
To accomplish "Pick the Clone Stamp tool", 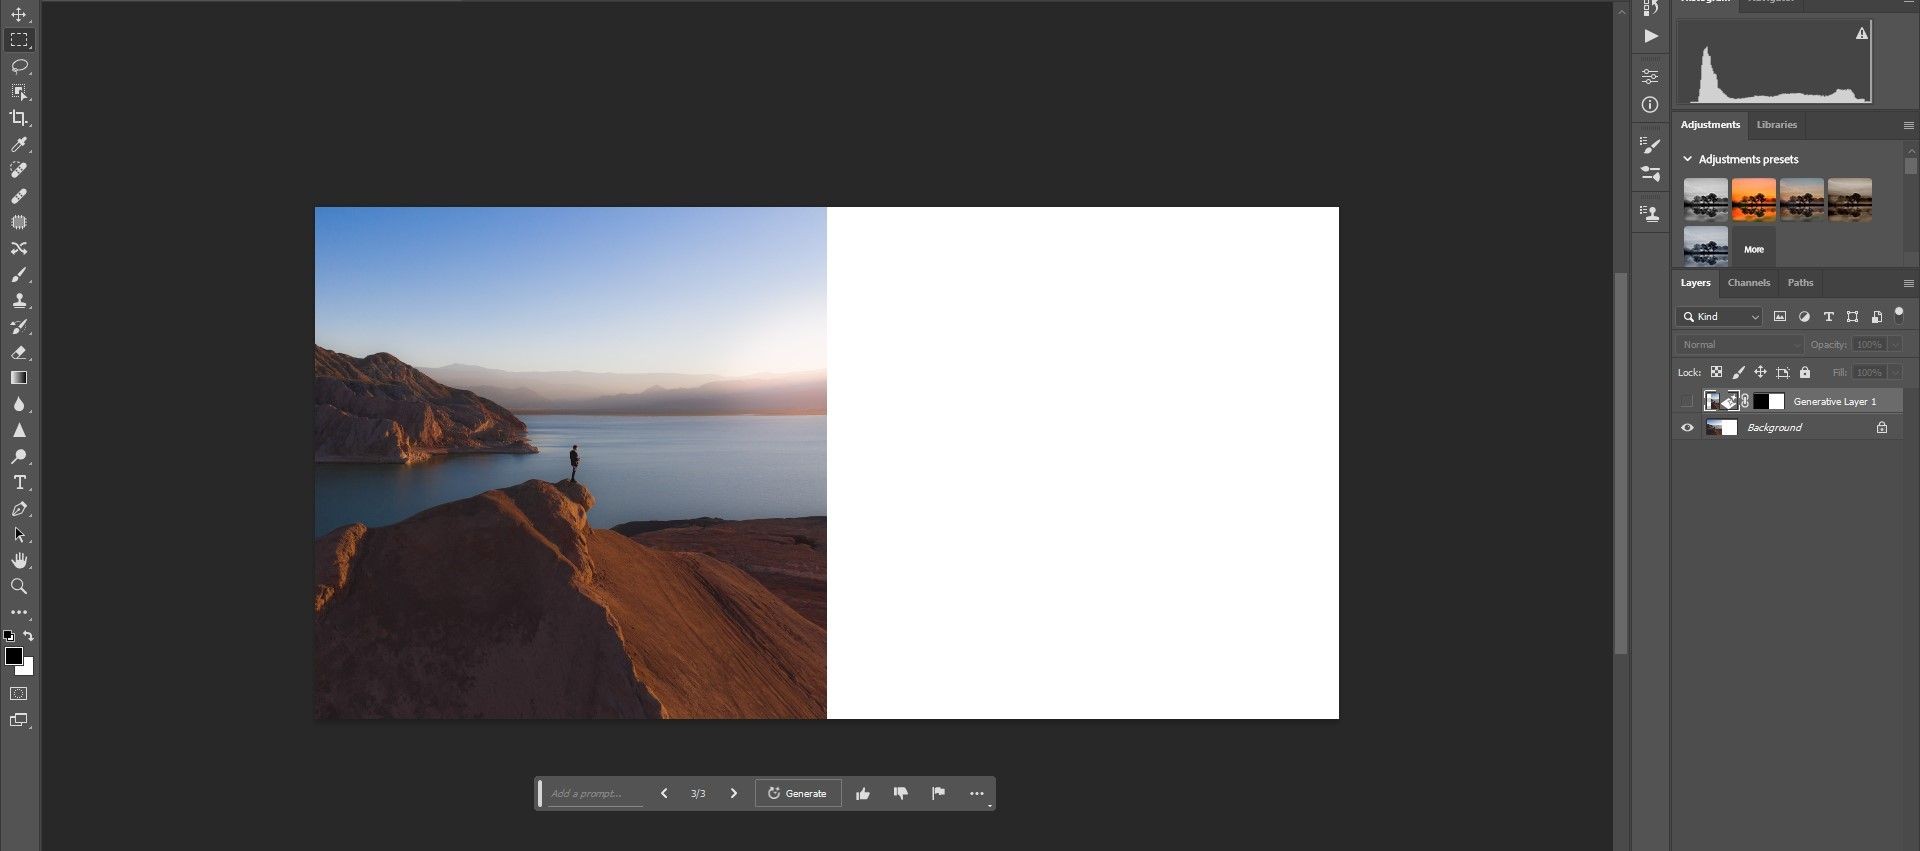I will (x=19, y=300).
